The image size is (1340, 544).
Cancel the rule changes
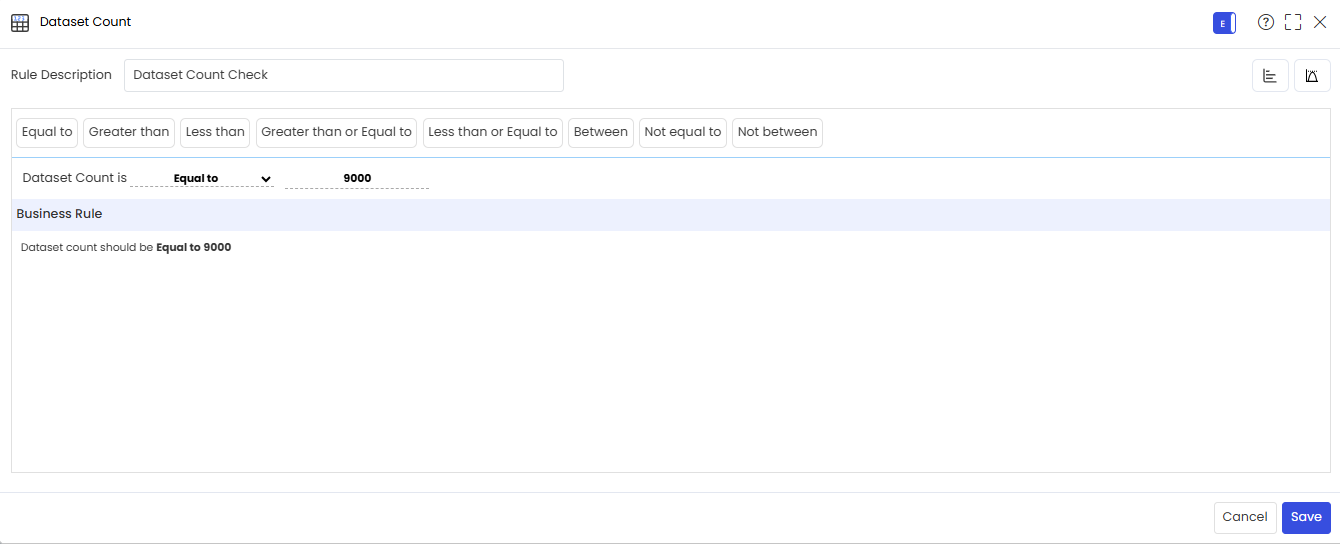tap(1245, 517)
